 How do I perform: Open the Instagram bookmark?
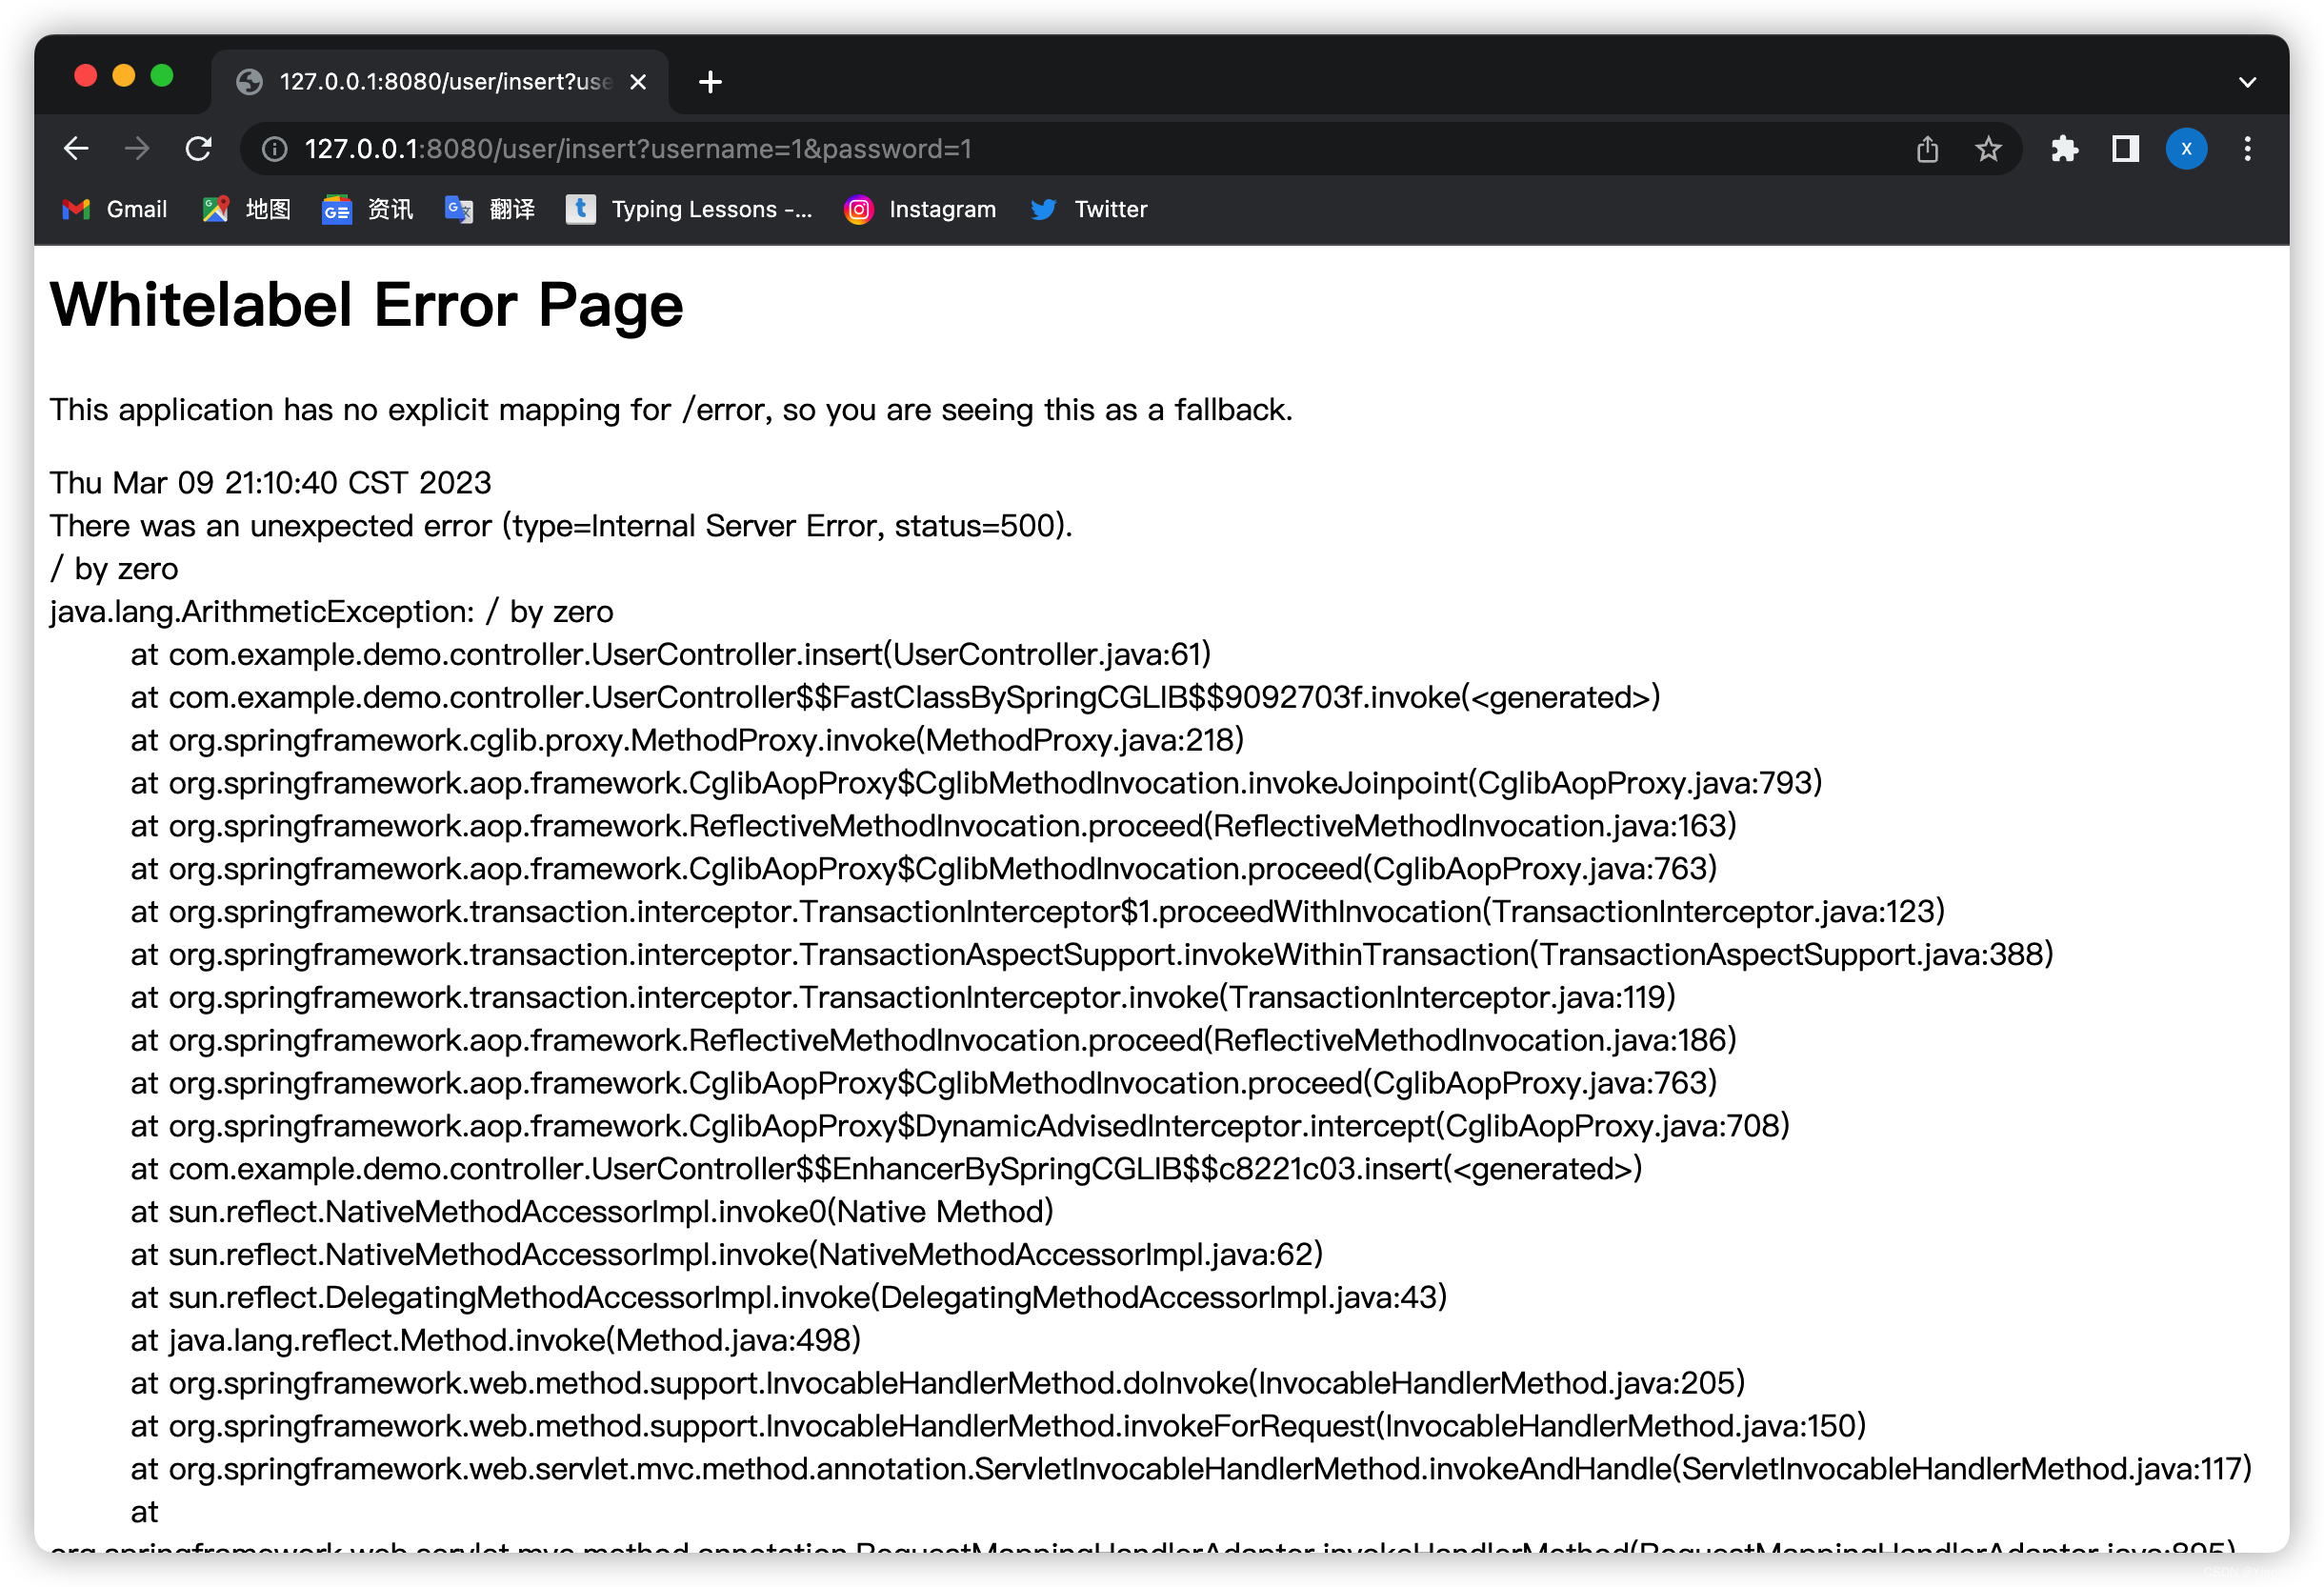pyautogui.click(x=921, y=209)
